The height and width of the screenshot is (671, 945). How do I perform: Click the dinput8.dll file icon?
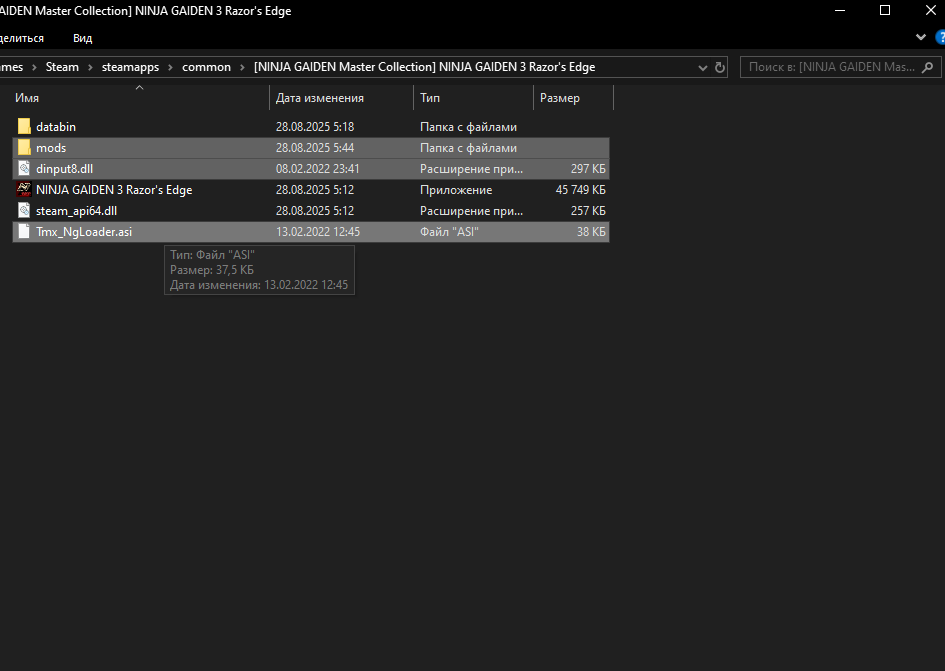coord(24,169)
